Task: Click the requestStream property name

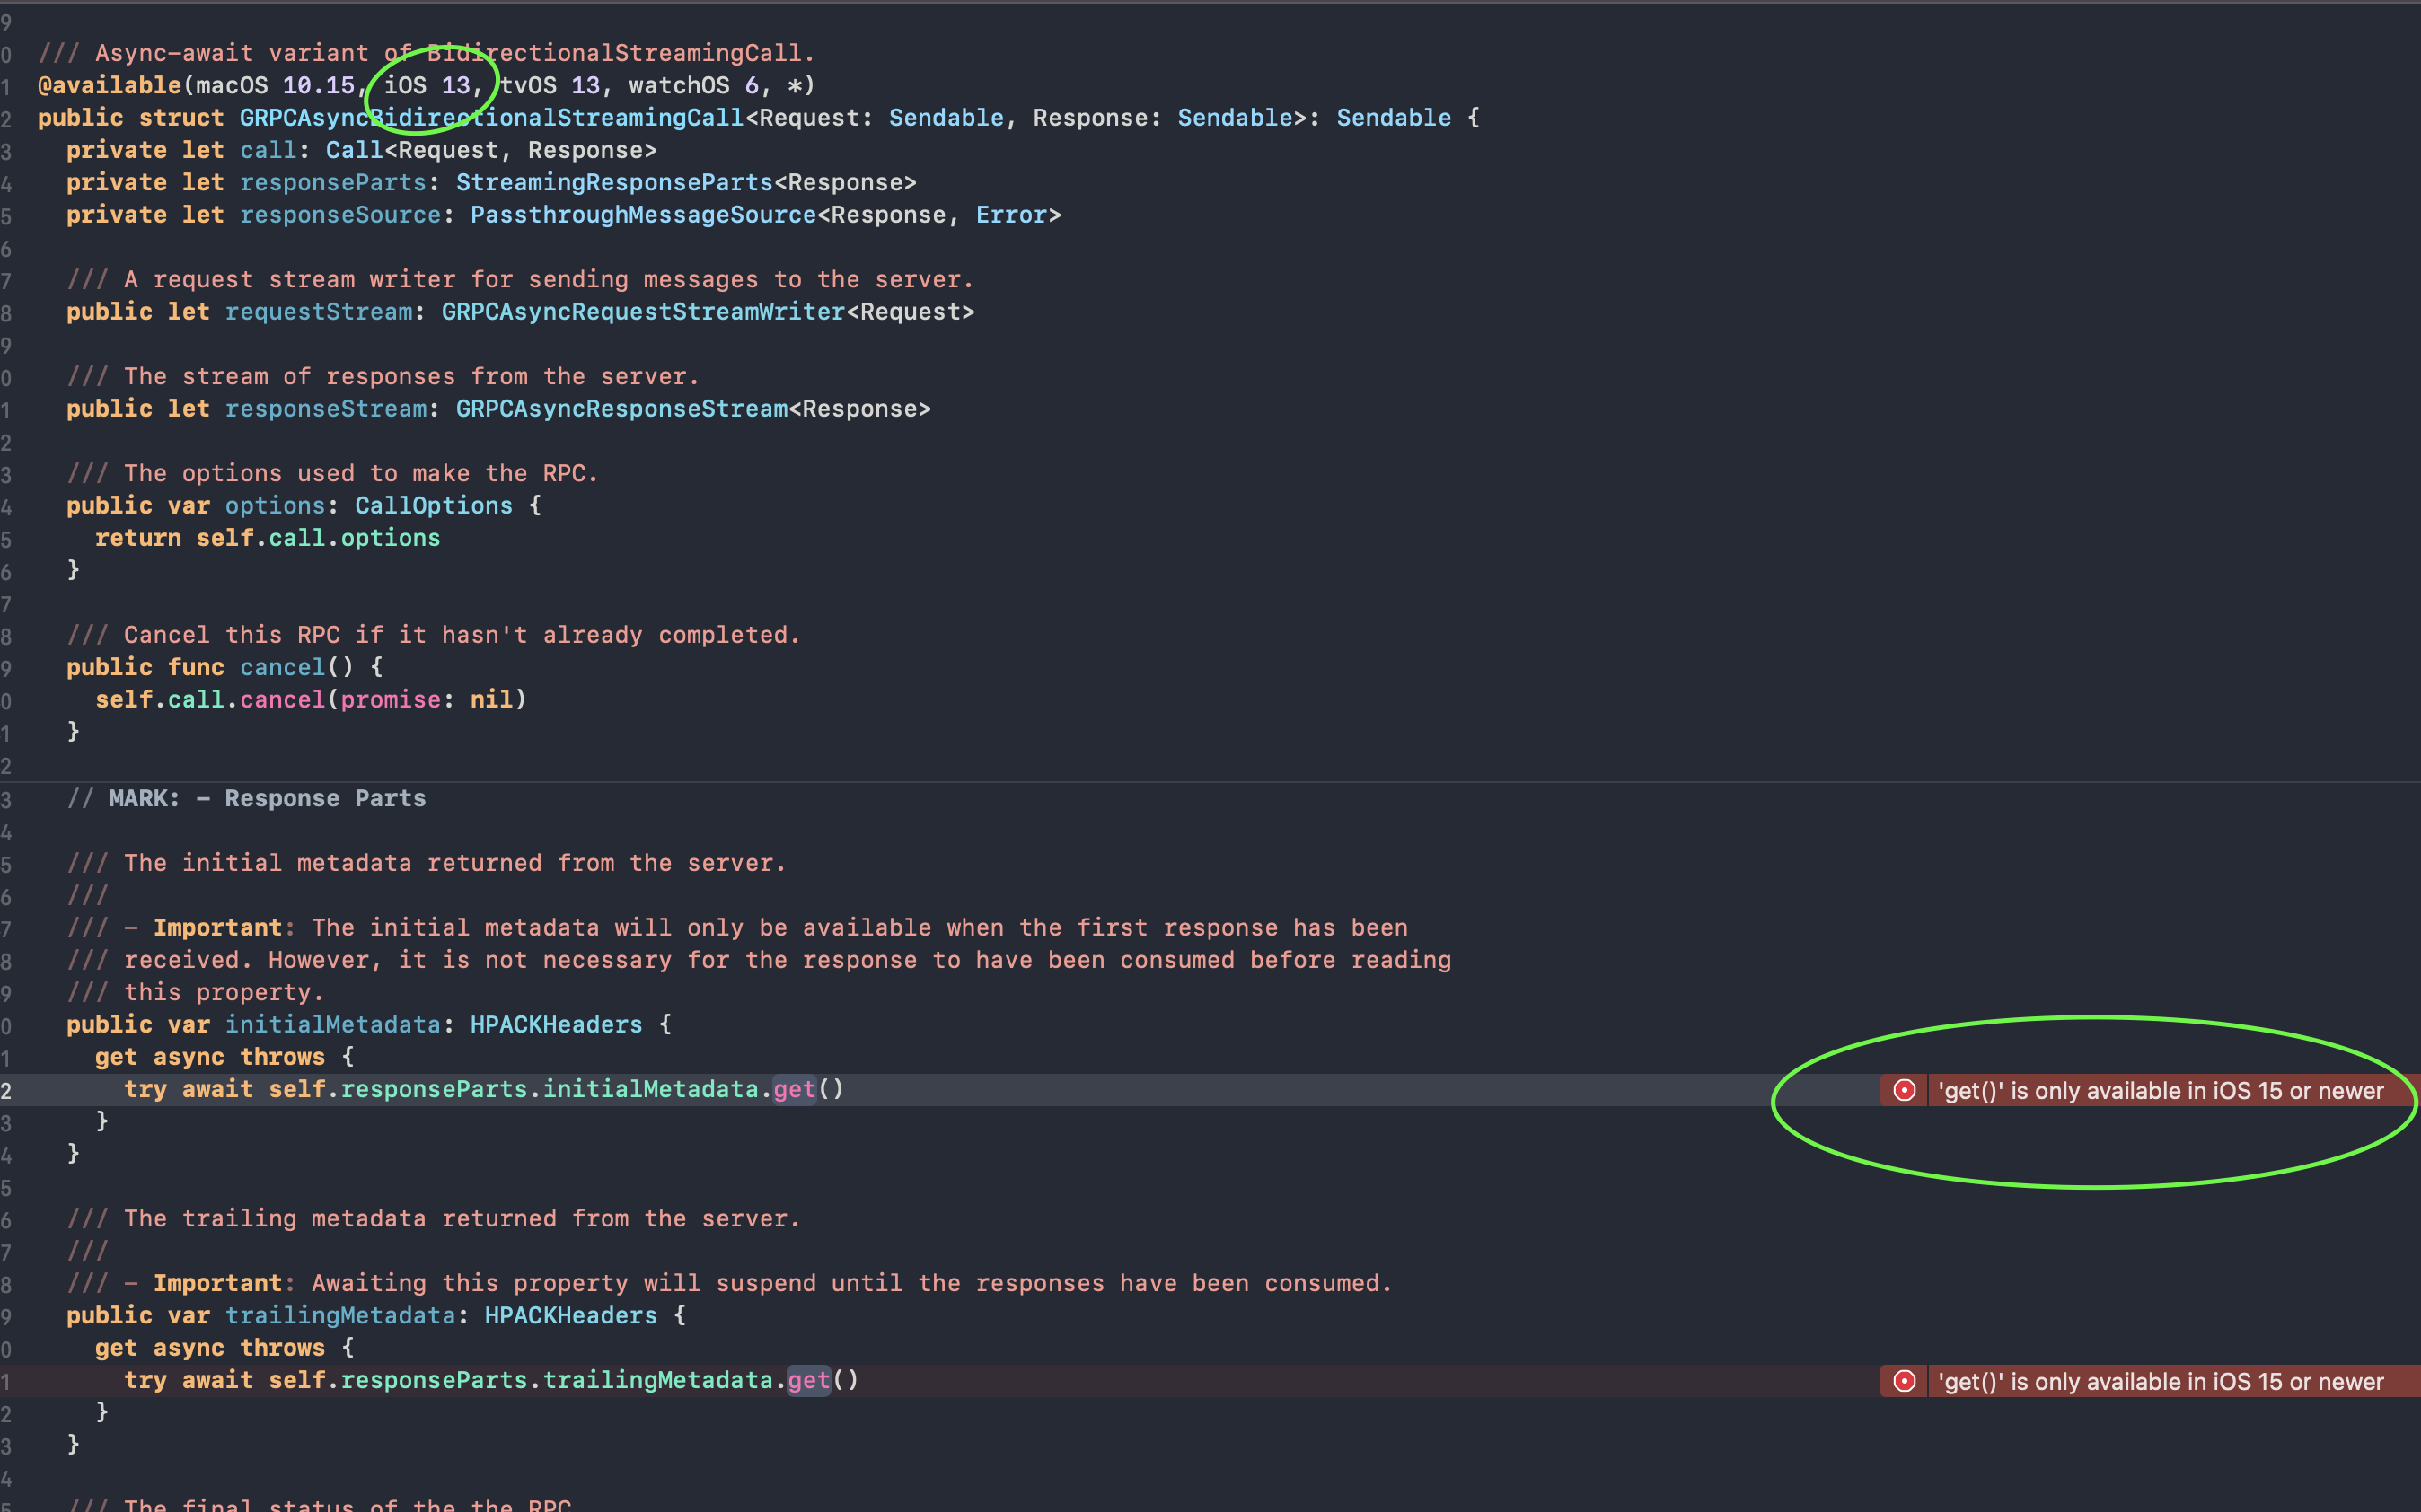Action: click(x=319, y=312)
